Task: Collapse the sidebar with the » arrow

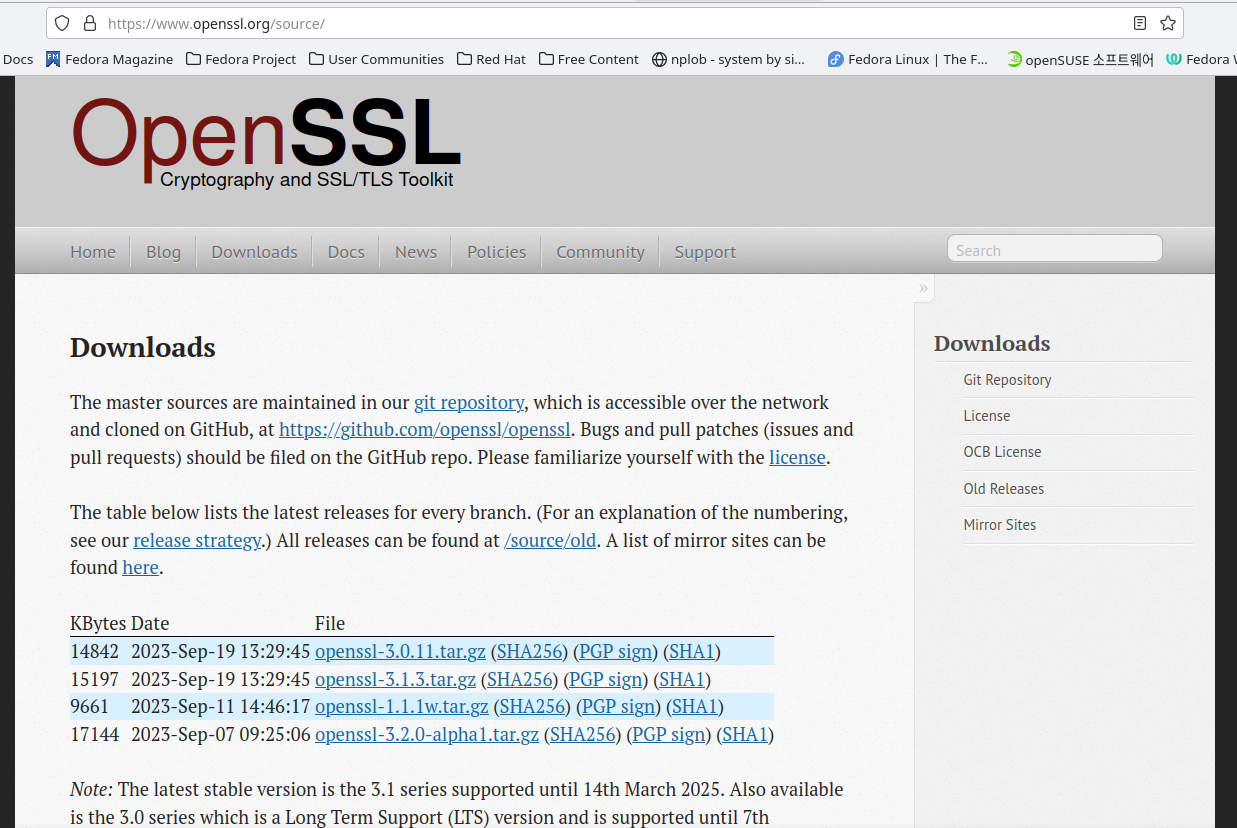Action: coord(924,288)
